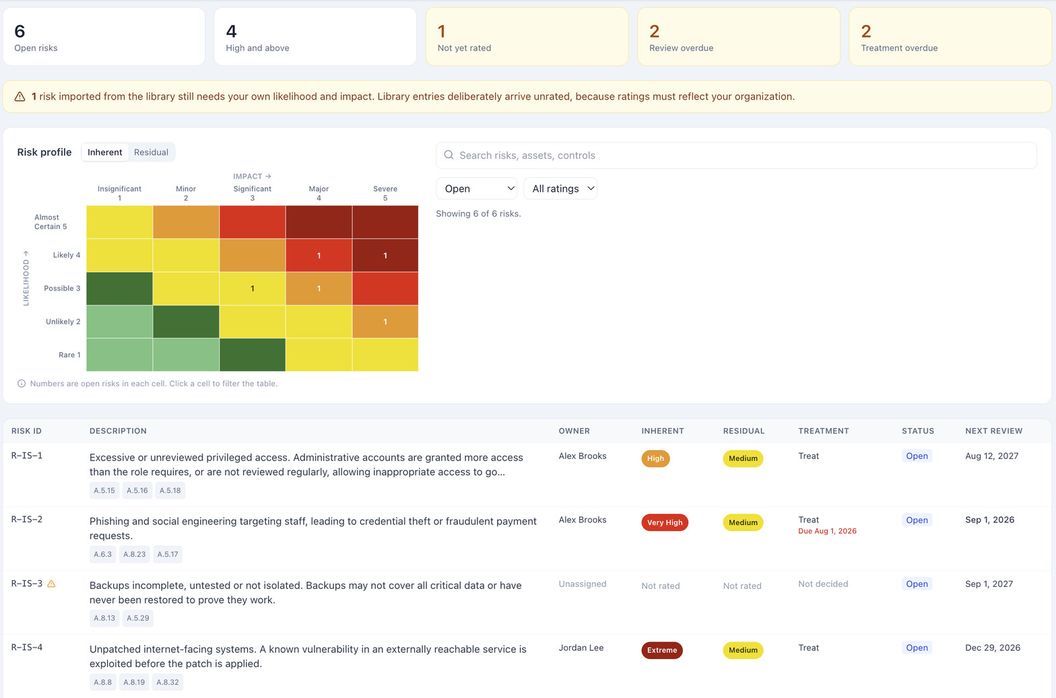Filter by Unlikely 2, Severe 5 matrix cell
Viewport: 1056px width, 698px height.
tap(385, 321)
